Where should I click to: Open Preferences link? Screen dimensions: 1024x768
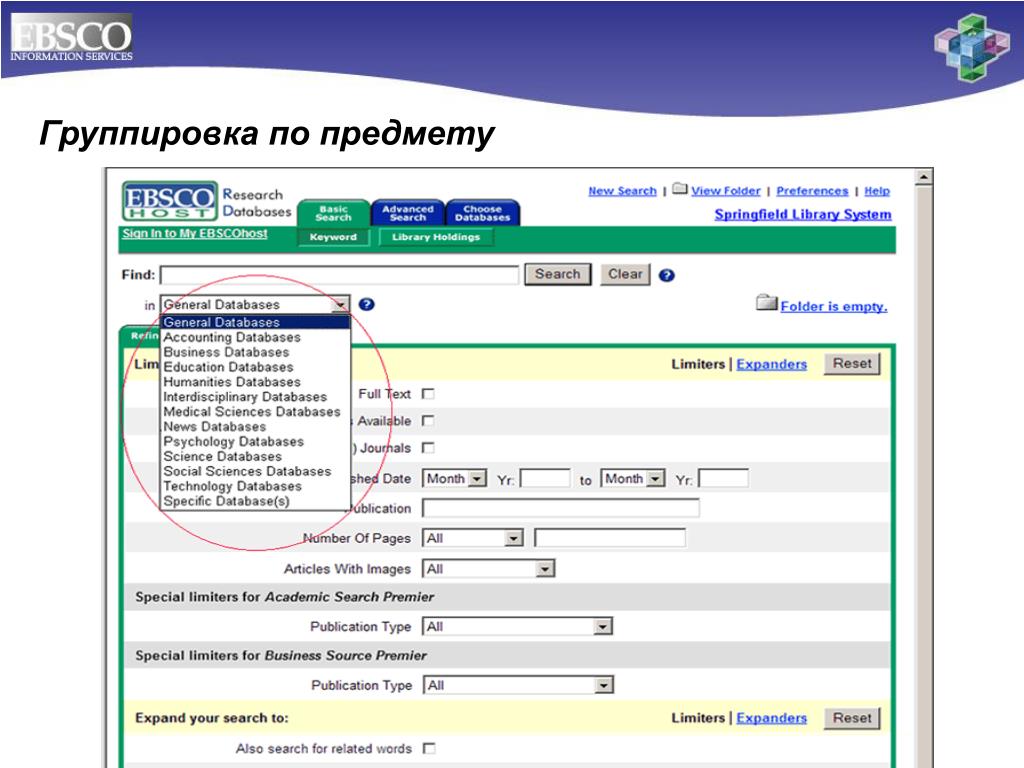click(x=812, y=191)
